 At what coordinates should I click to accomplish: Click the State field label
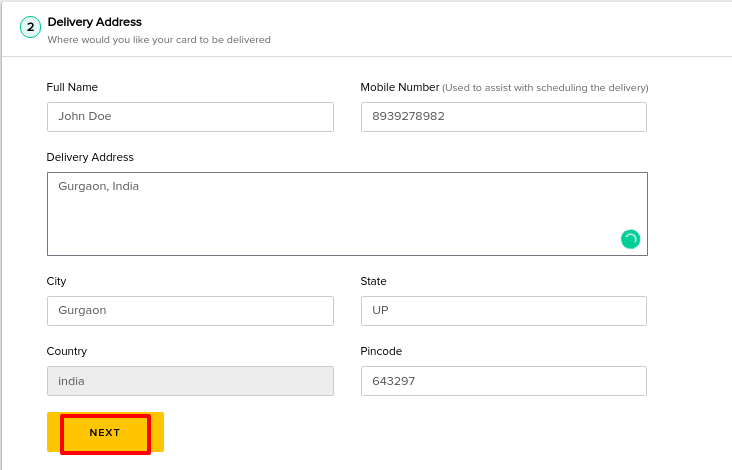[373, 281]
